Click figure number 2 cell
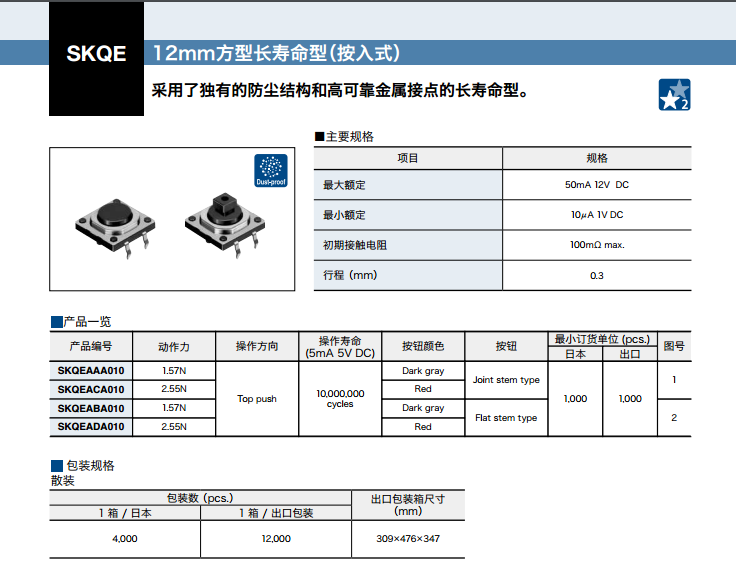This screenshot has width=736, height=567. 674,418
